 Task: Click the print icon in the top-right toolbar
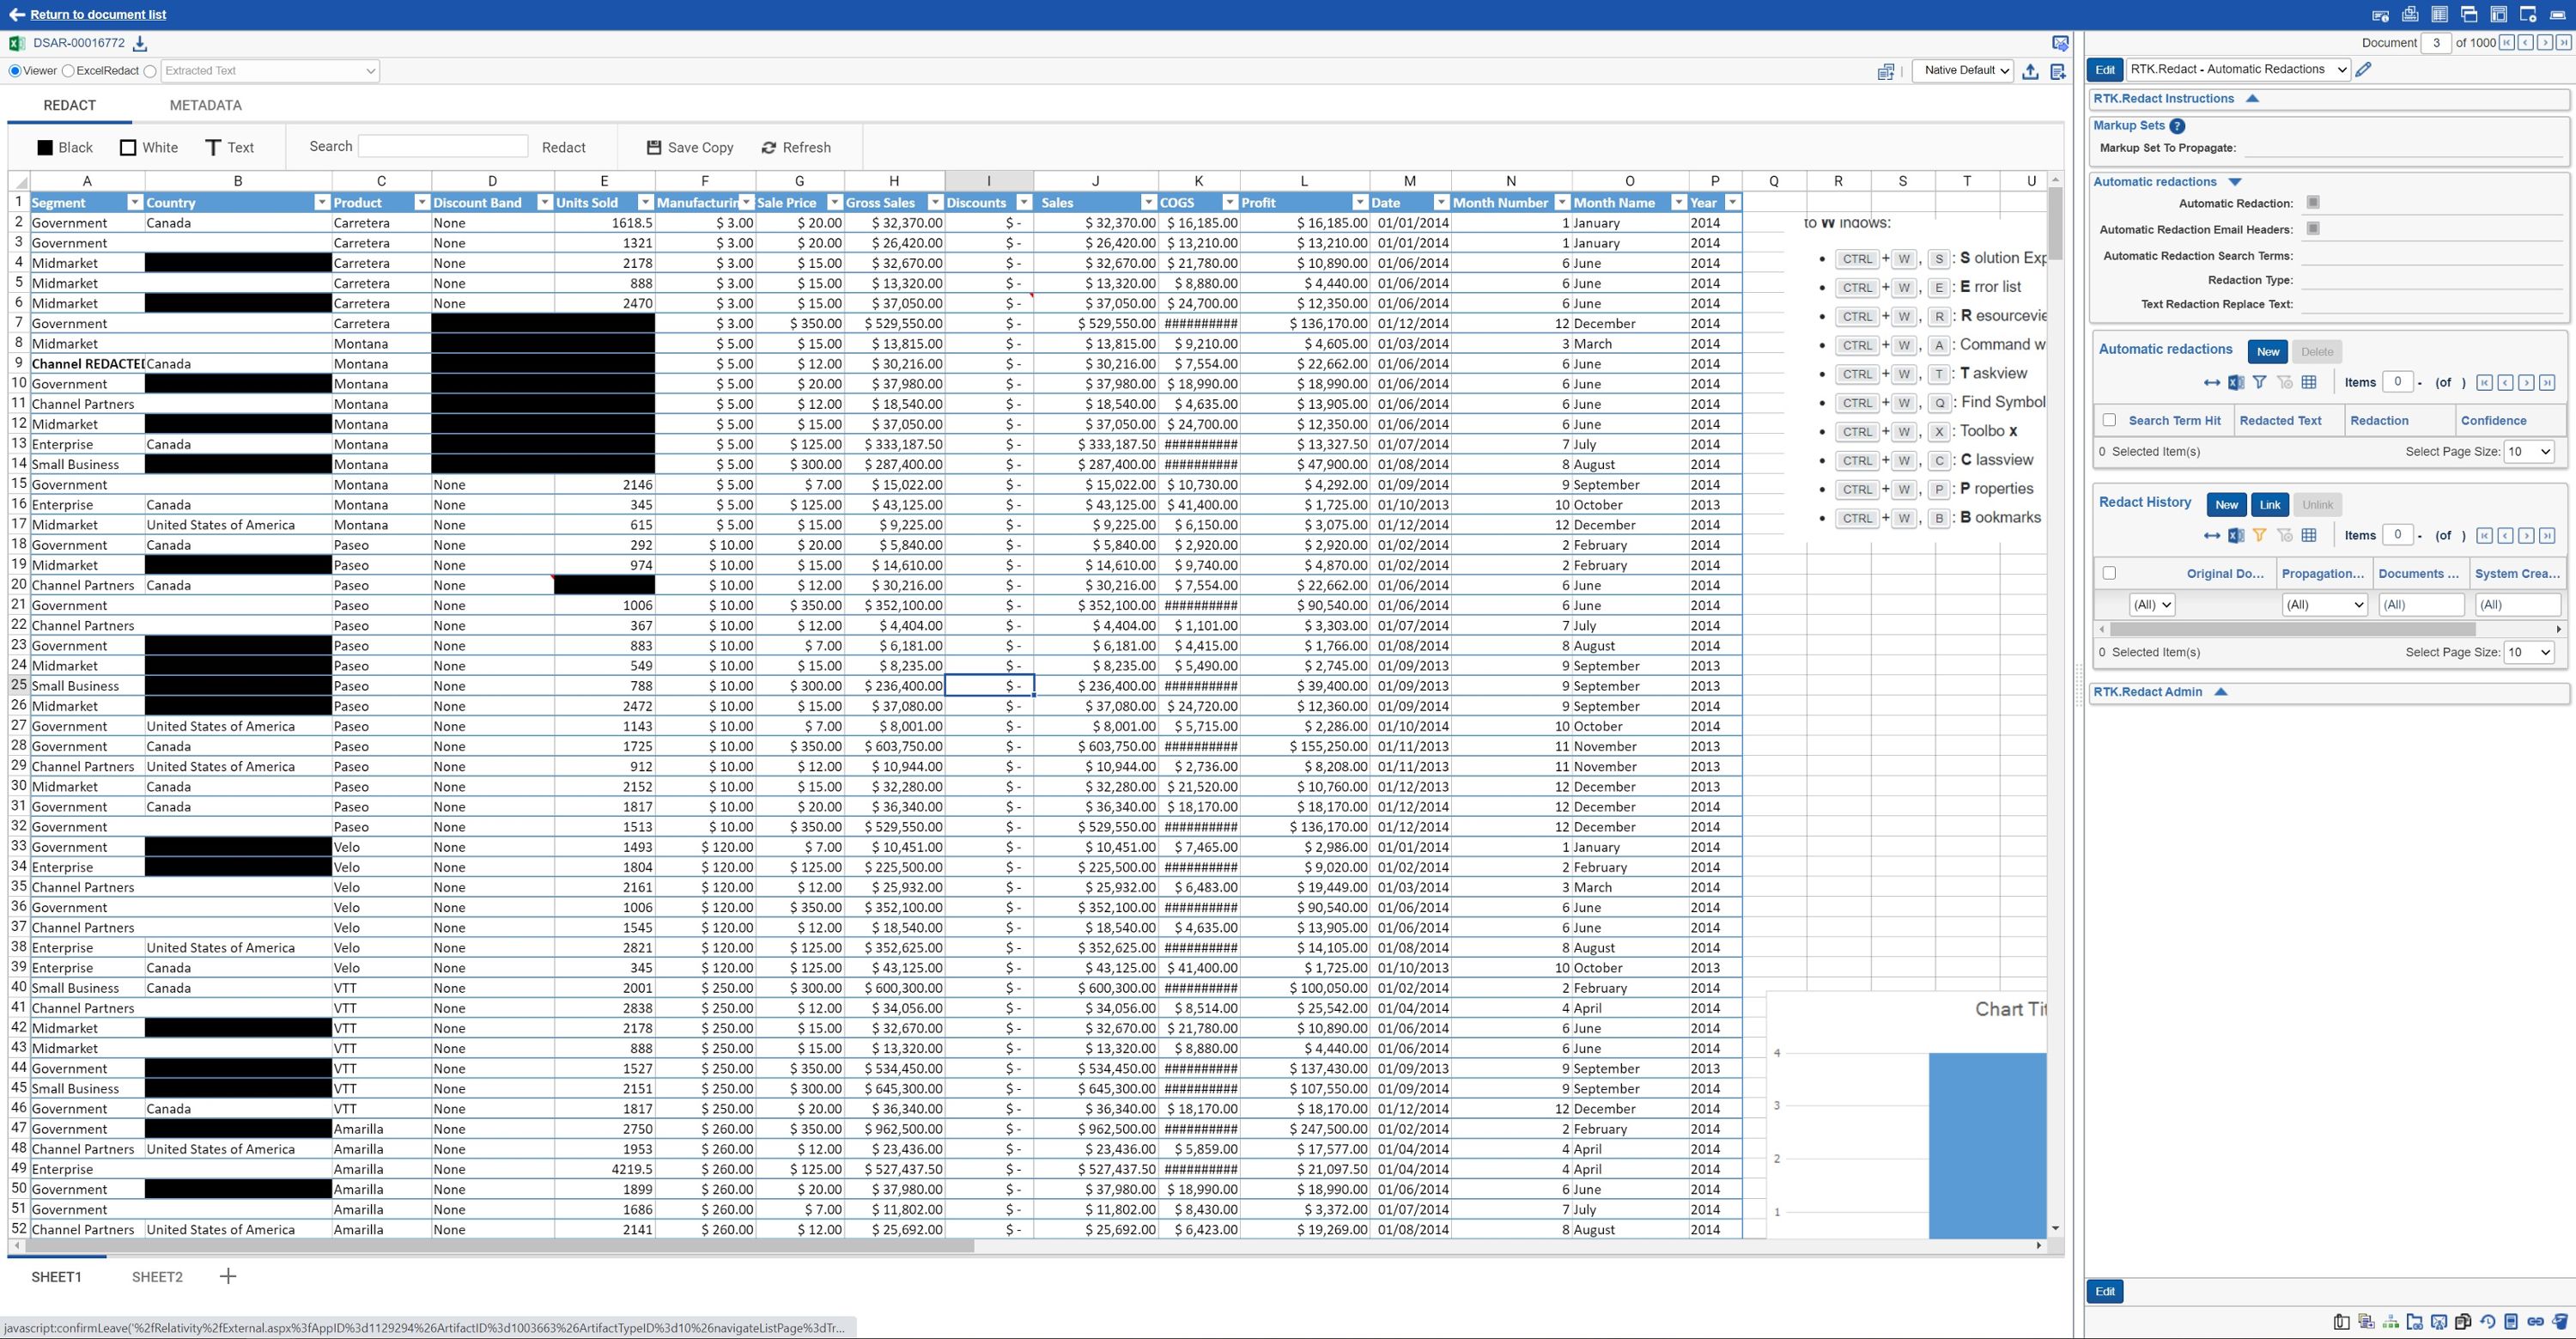click(x=2410, y=14)
